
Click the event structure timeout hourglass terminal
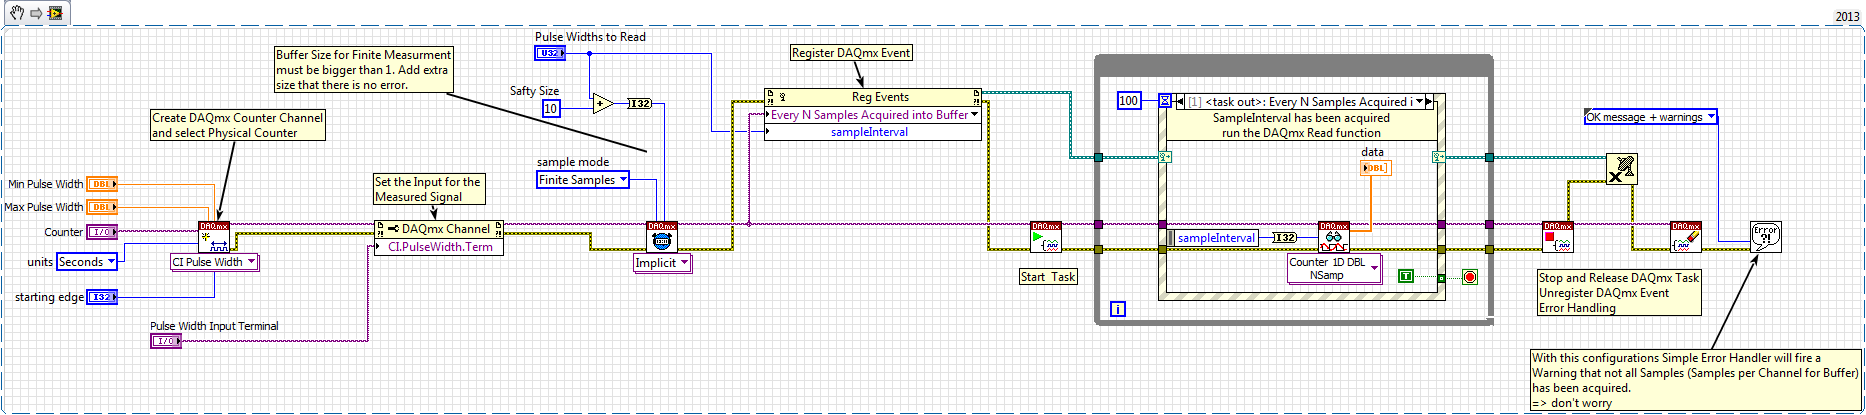pyautogui.click(x=1165, y=101)
